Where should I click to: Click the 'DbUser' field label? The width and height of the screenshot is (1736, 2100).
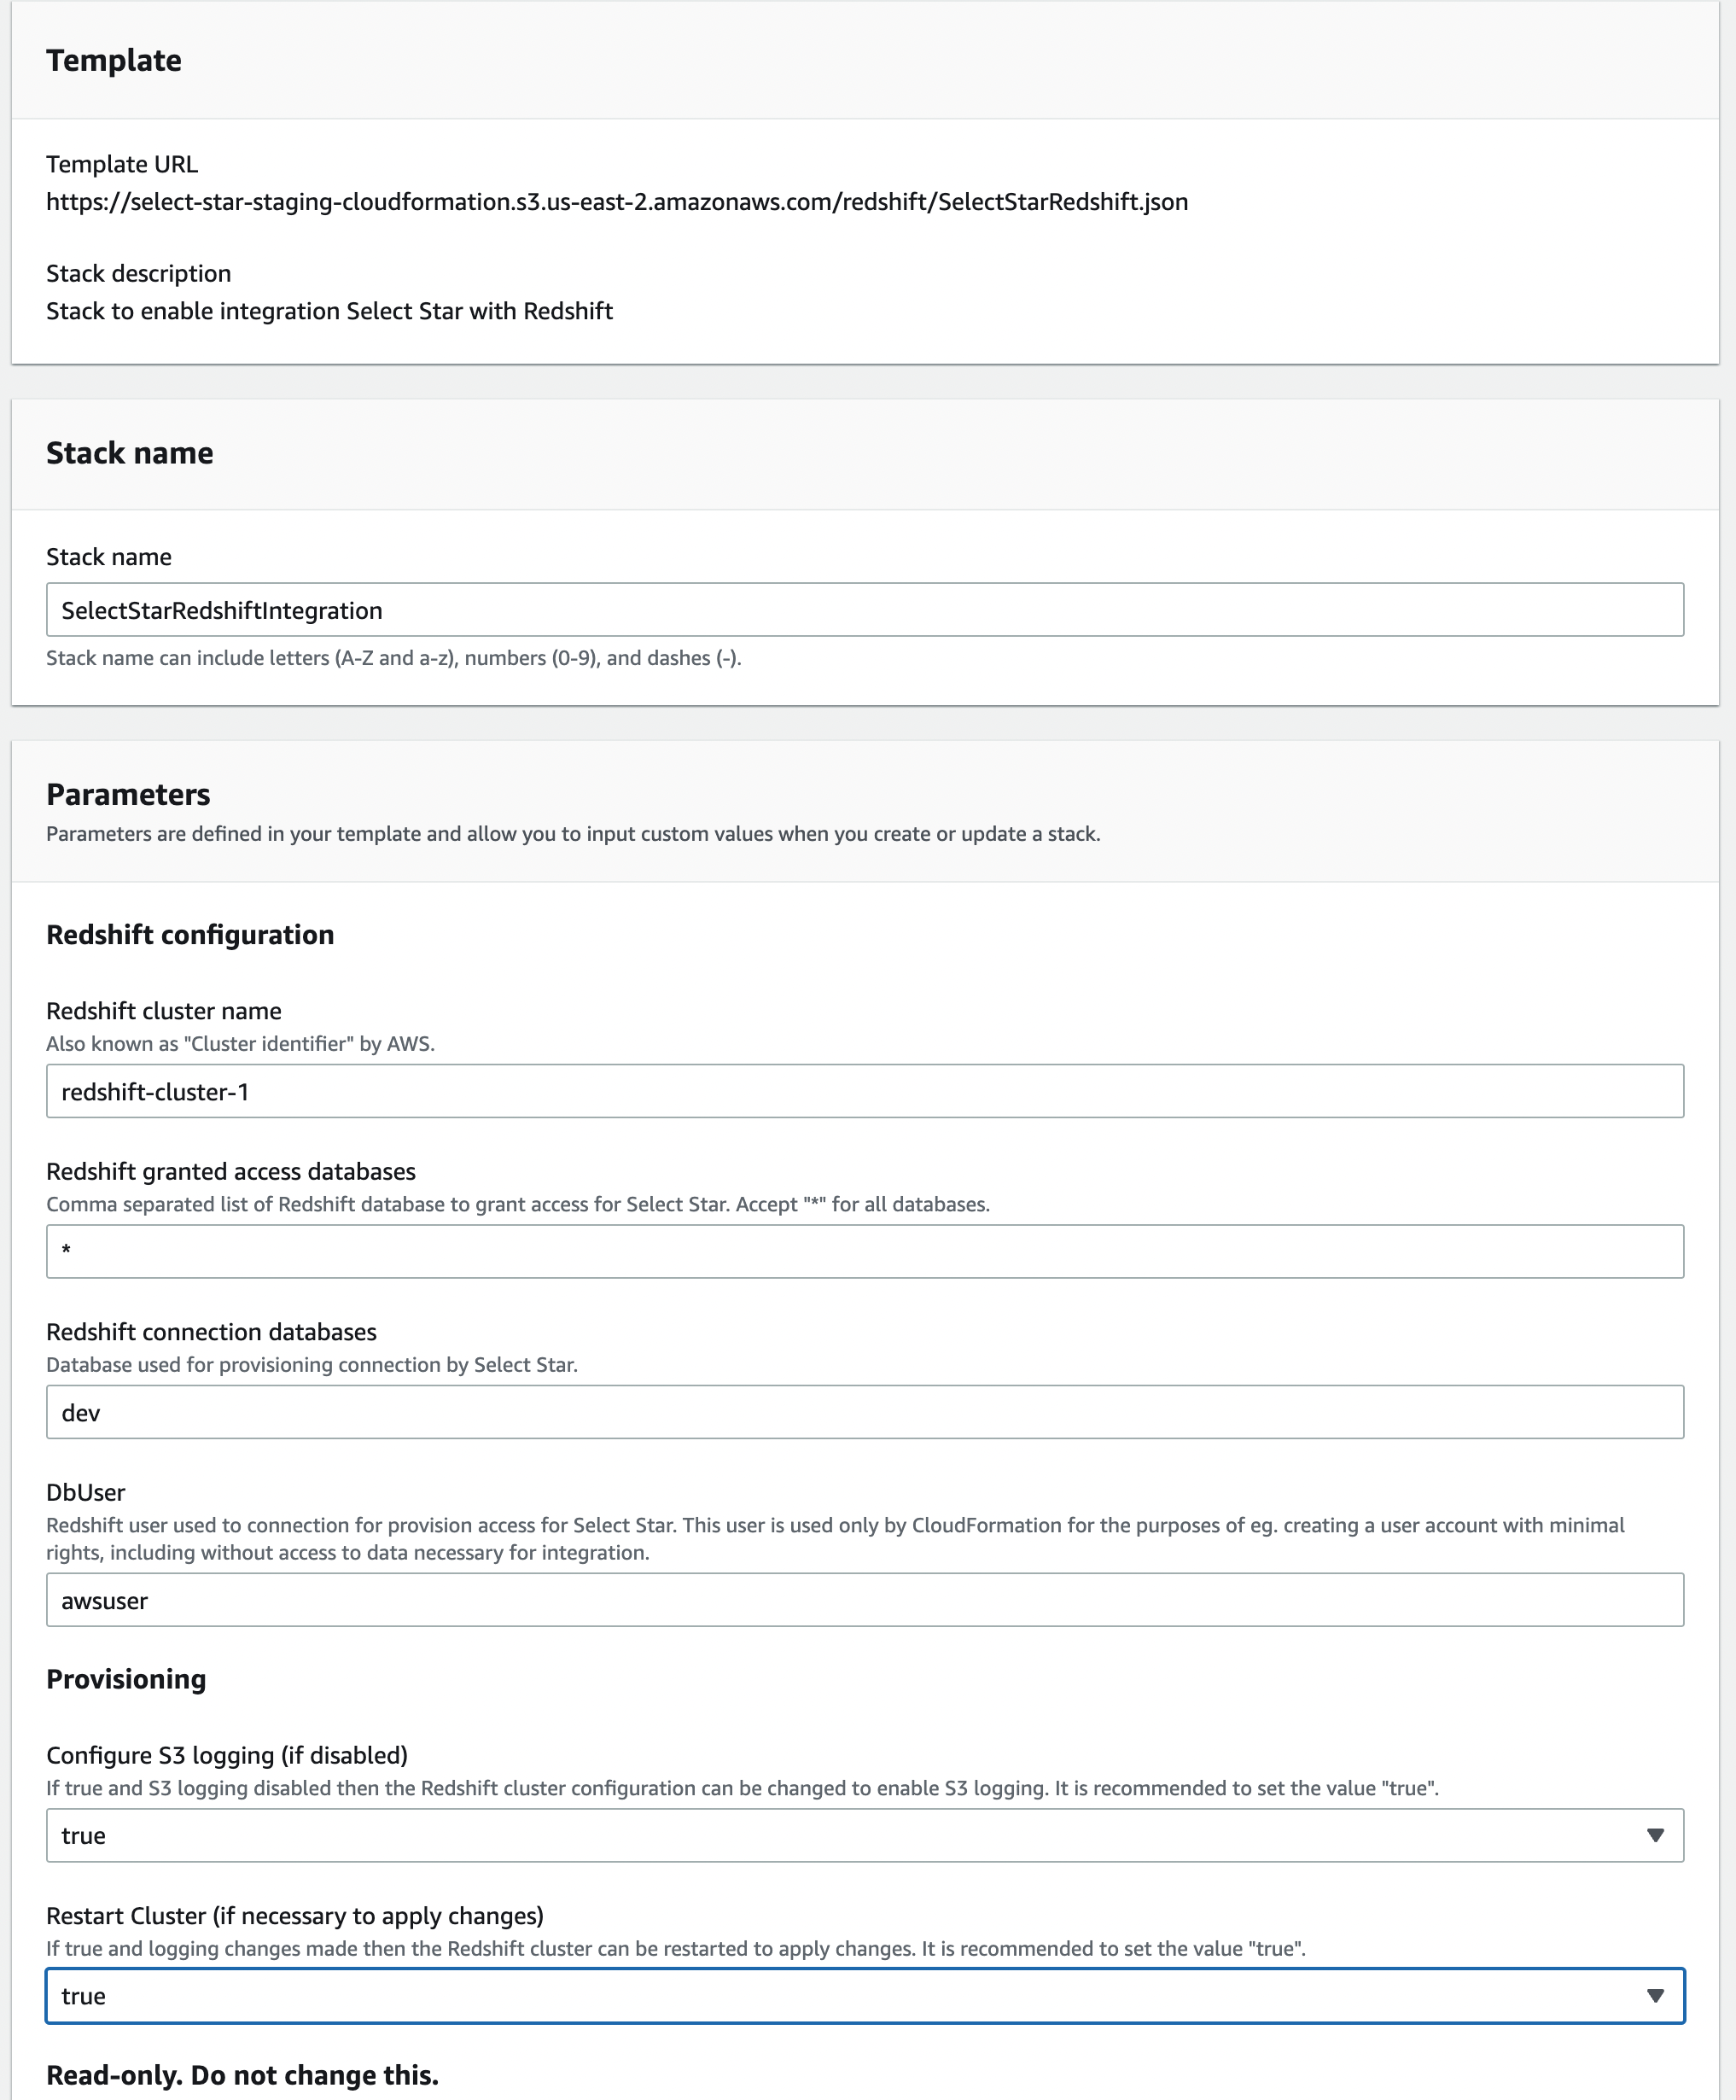(x=86, y=1492)
